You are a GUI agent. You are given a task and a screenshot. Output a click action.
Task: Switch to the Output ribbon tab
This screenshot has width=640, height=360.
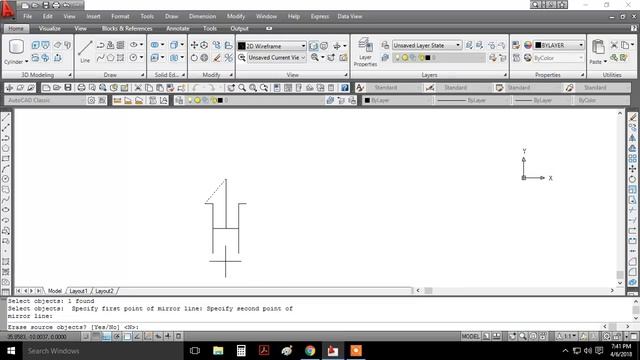point(239,29)
